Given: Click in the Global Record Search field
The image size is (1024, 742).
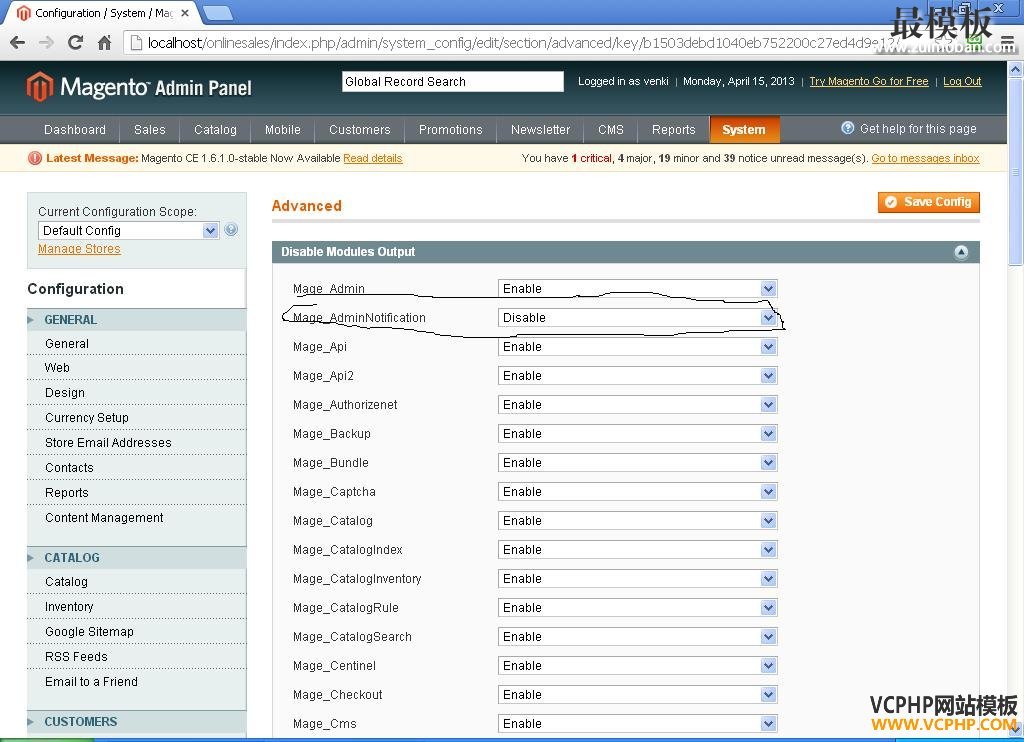Looking at the screenshot, I should click(x=452, y=82).
